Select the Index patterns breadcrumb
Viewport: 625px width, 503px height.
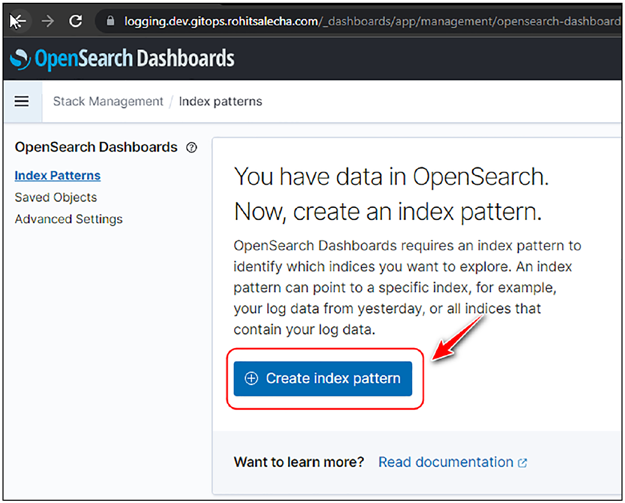220,101
